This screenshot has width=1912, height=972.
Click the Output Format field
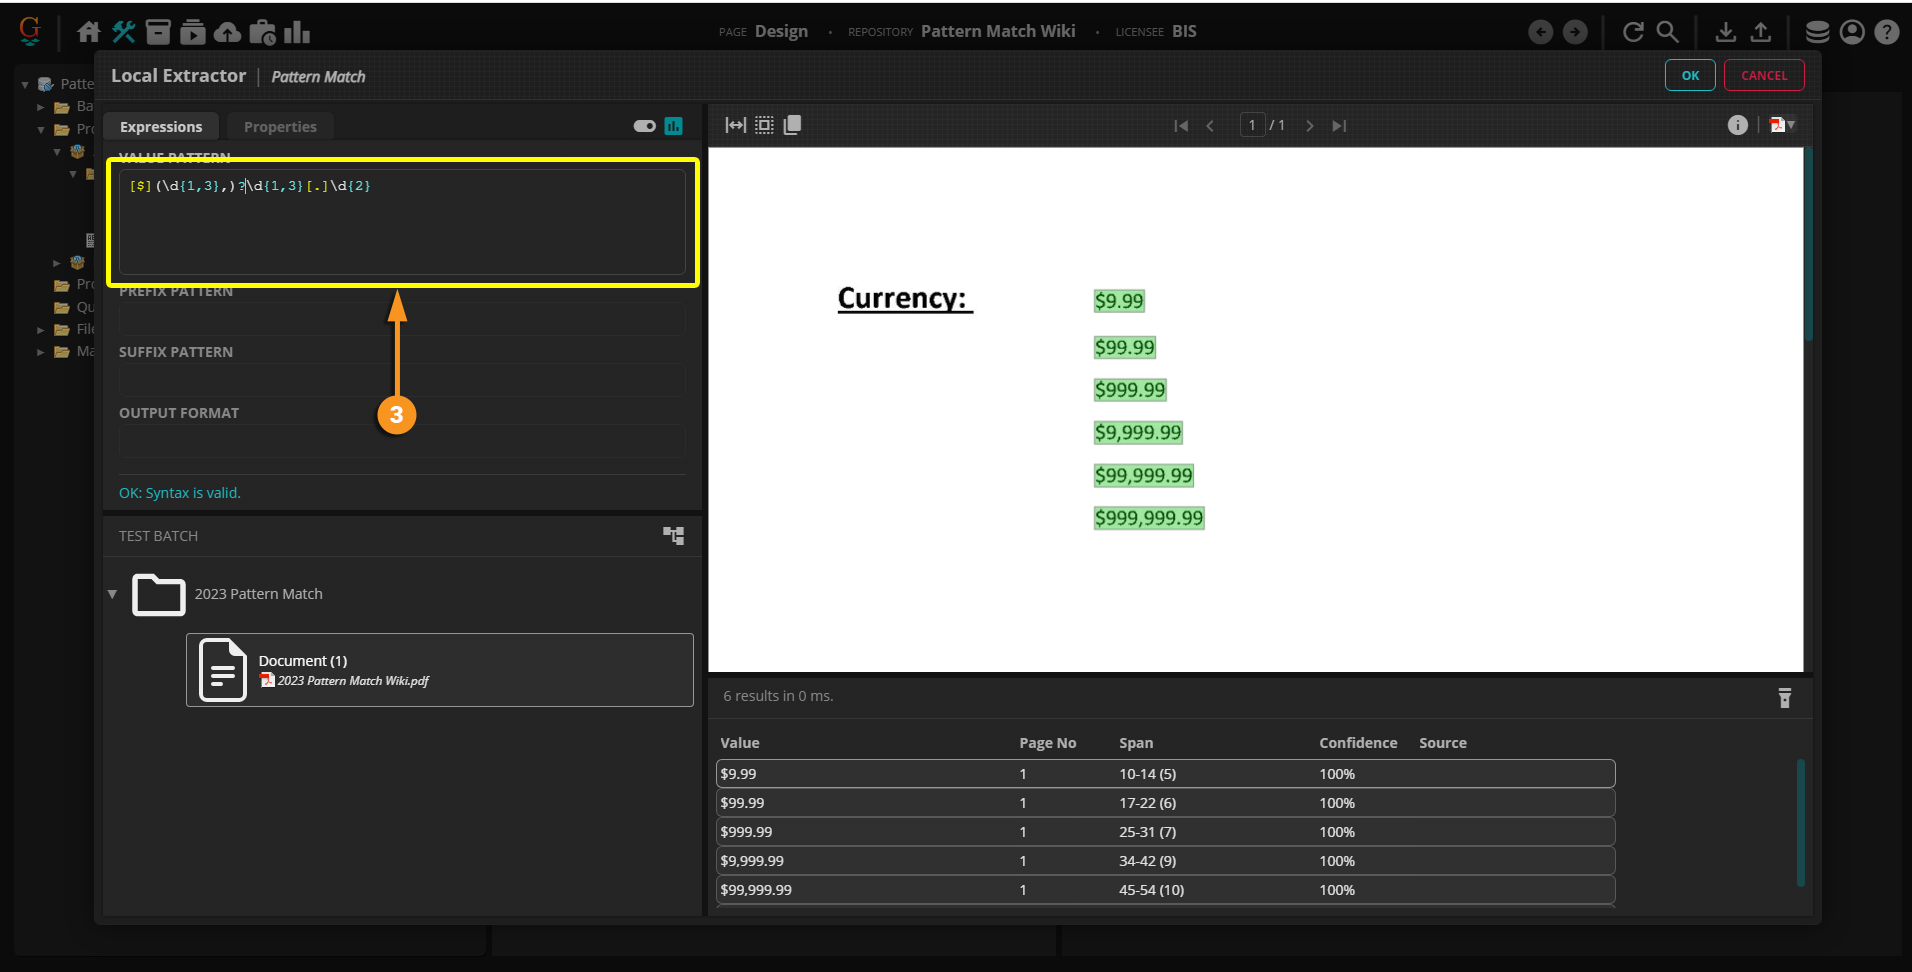pyautogui.click(x=402, y=441)
